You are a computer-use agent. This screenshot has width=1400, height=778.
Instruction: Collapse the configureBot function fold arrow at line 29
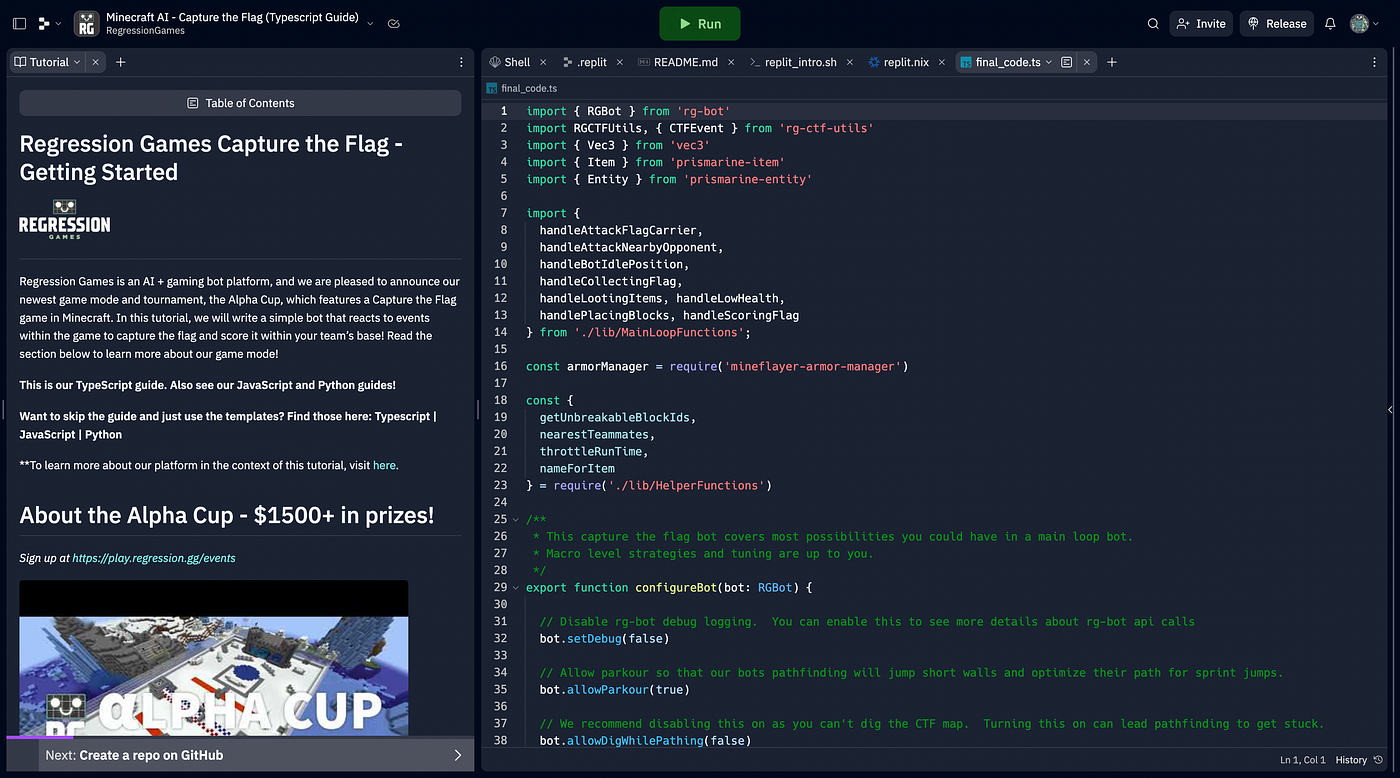click(x=516, y=587)
